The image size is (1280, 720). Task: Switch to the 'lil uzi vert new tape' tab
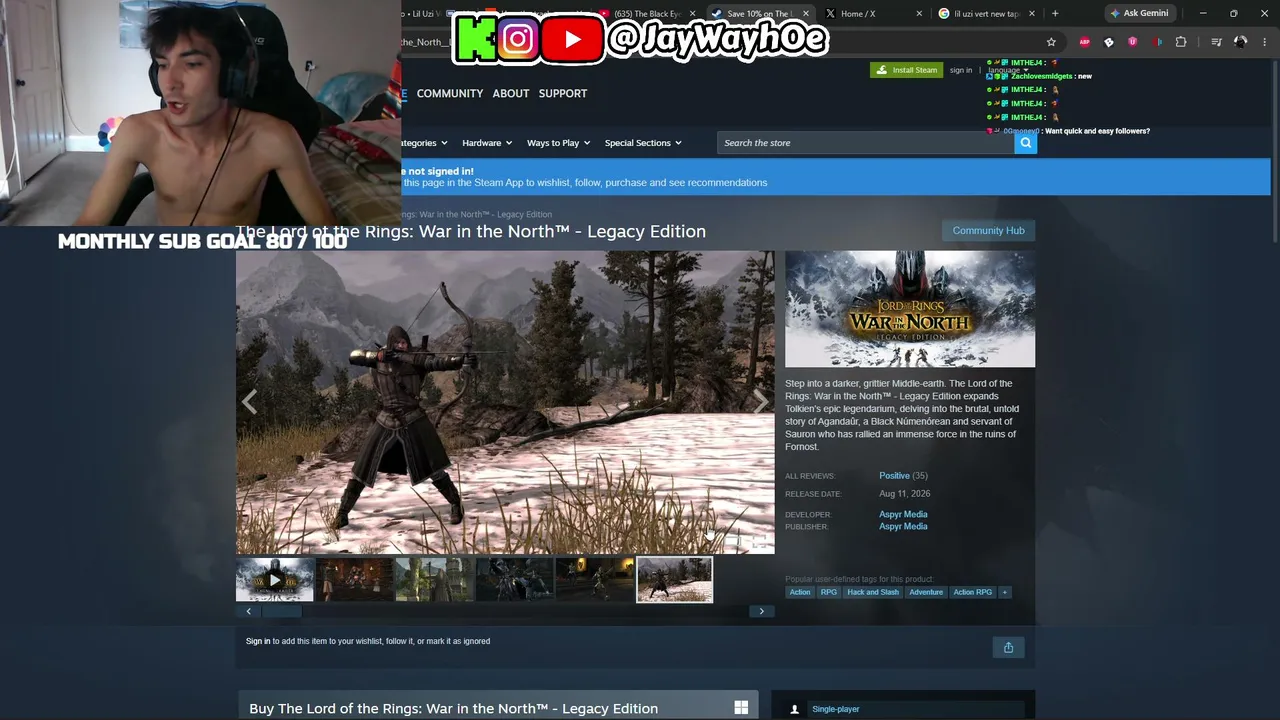point(986,13)
